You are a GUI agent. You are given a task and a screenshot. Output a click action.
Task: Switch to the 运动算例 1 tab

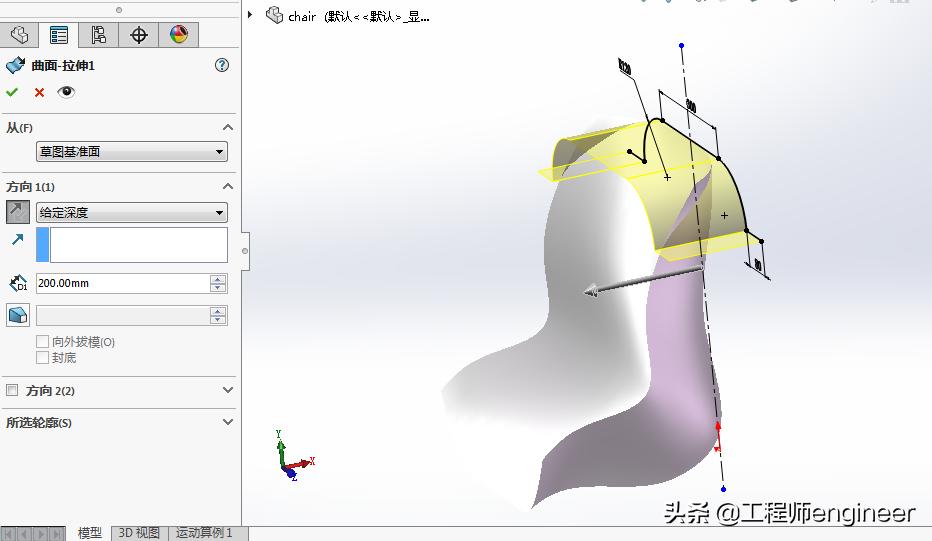[203, 533]
